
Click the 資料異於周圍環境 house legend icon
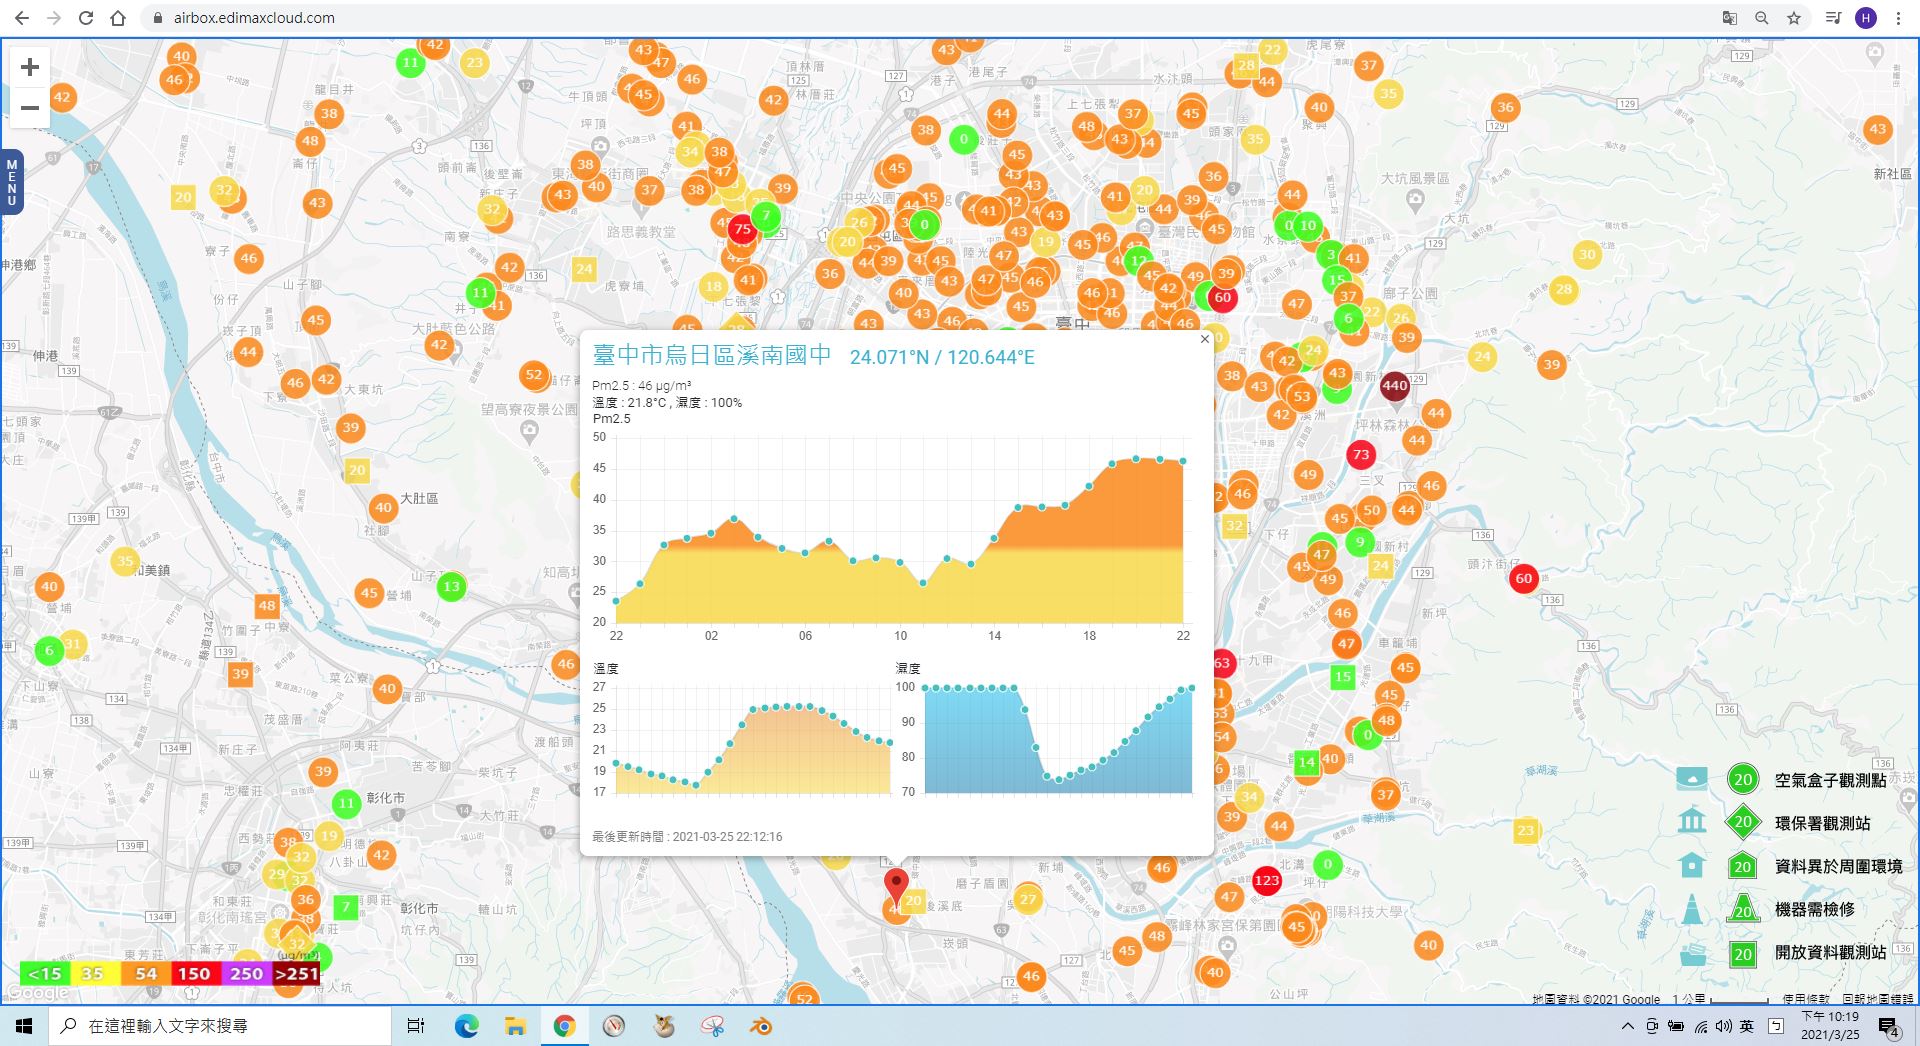click(1692, 865)
